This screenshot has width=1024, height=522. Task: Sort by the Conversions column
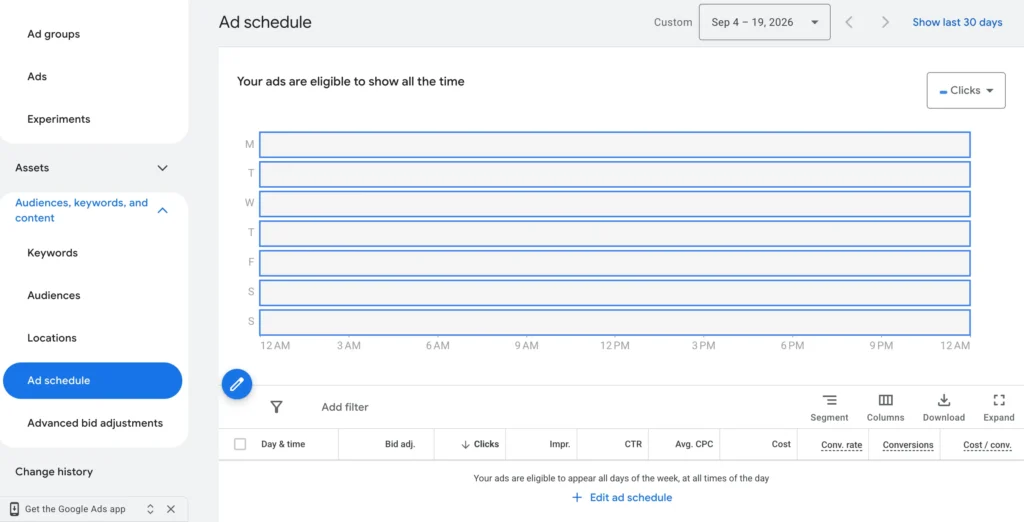tap(908, 445)
